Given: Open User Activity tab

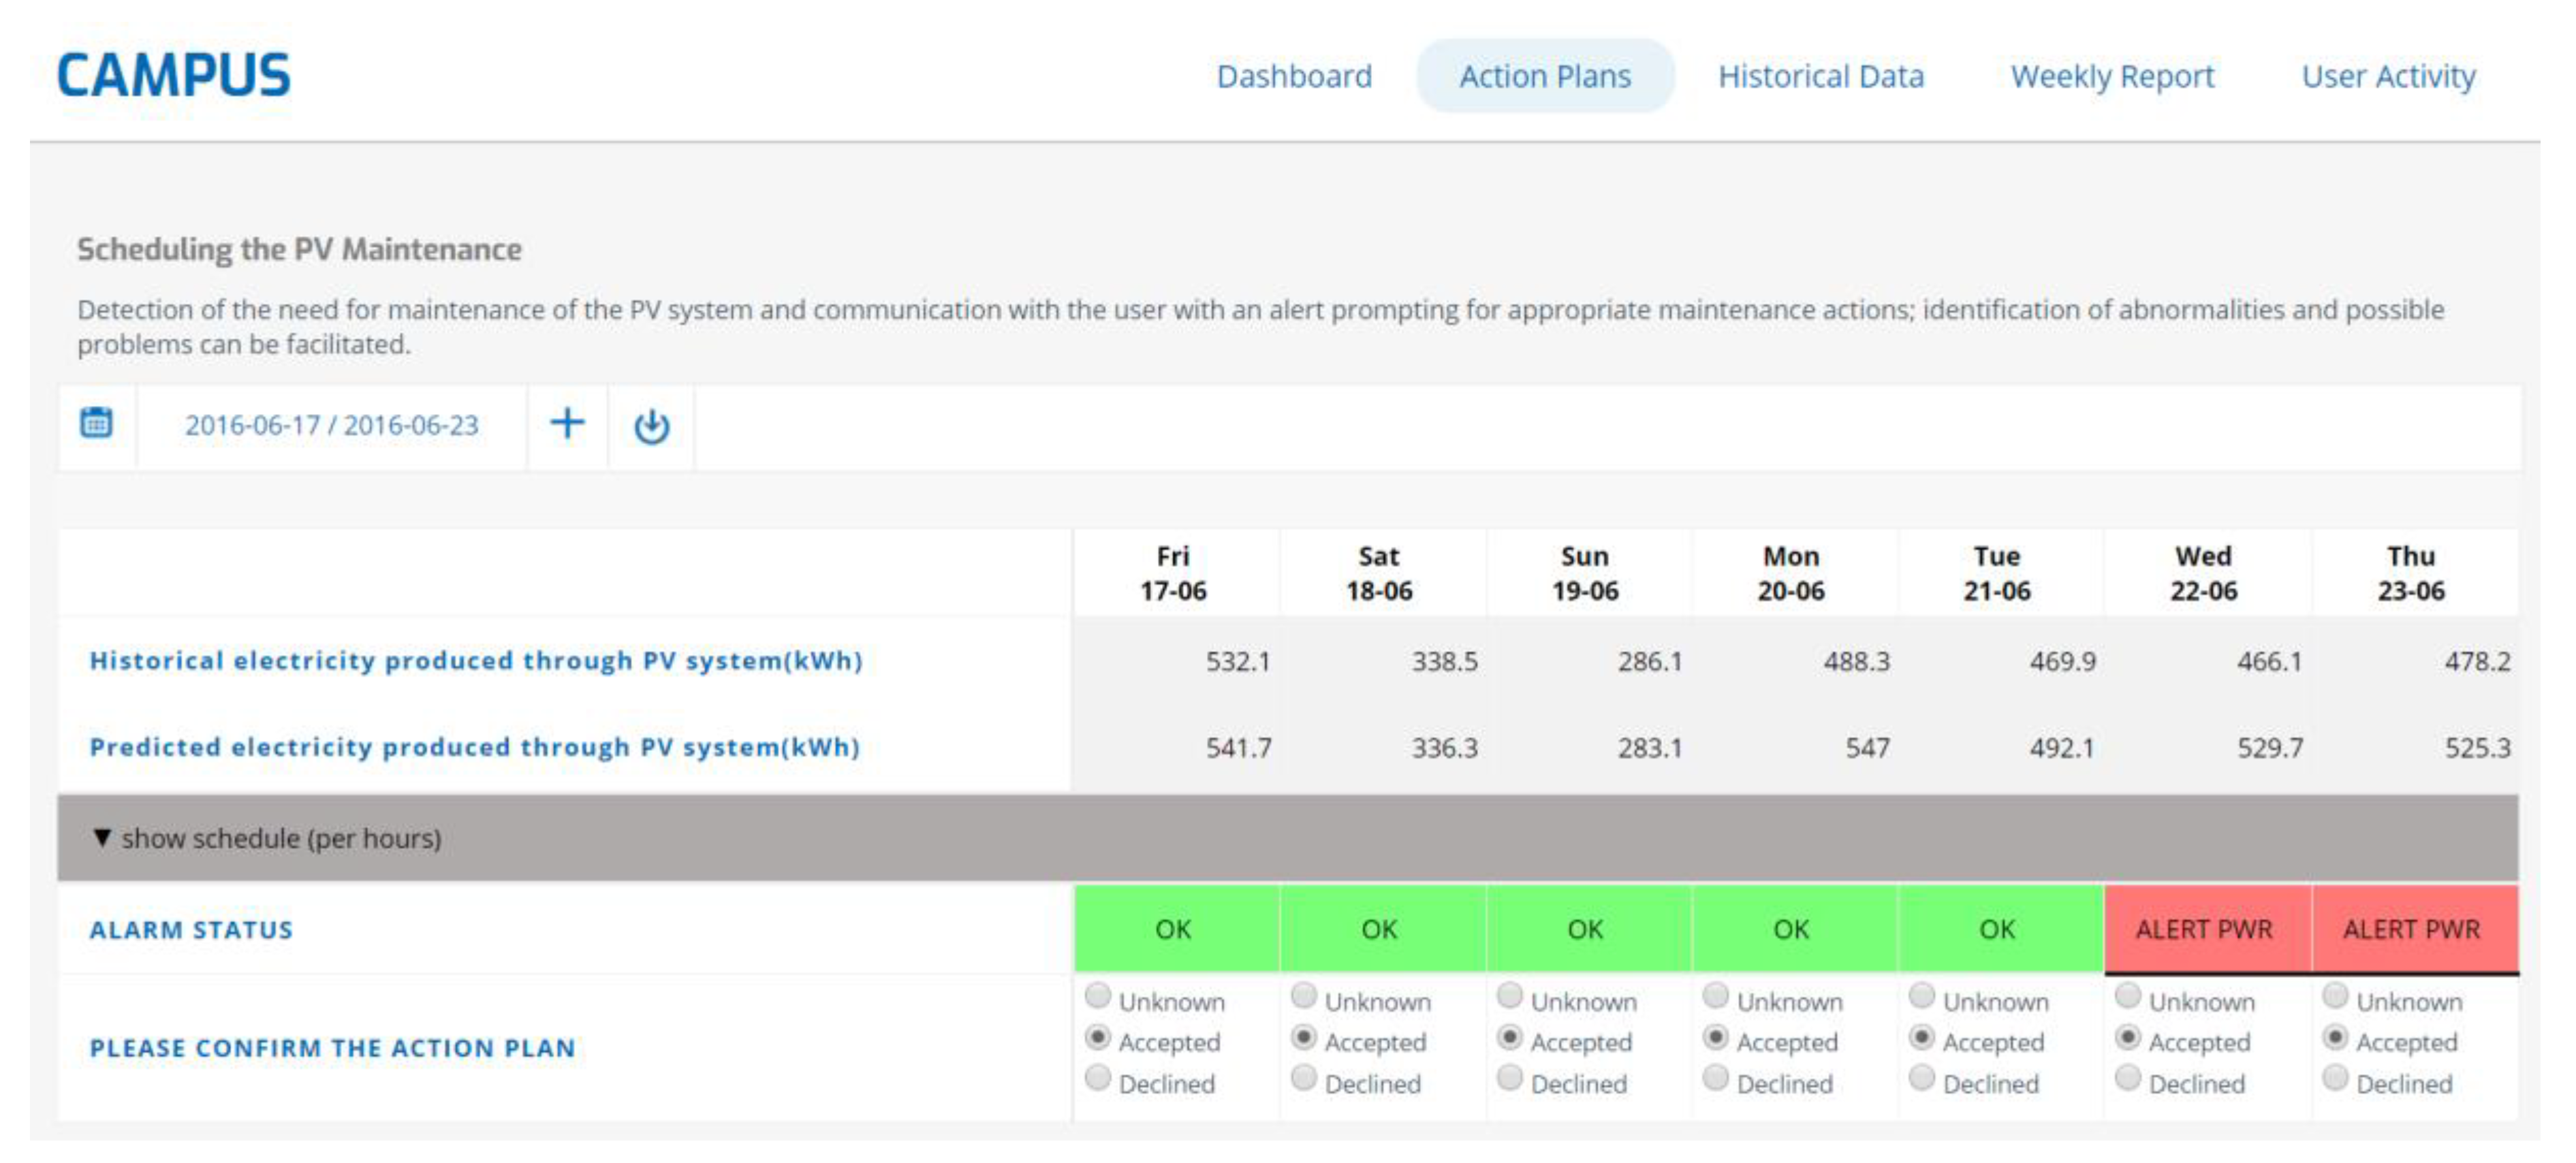Looking at the screenshot, I should point(2388,77).
